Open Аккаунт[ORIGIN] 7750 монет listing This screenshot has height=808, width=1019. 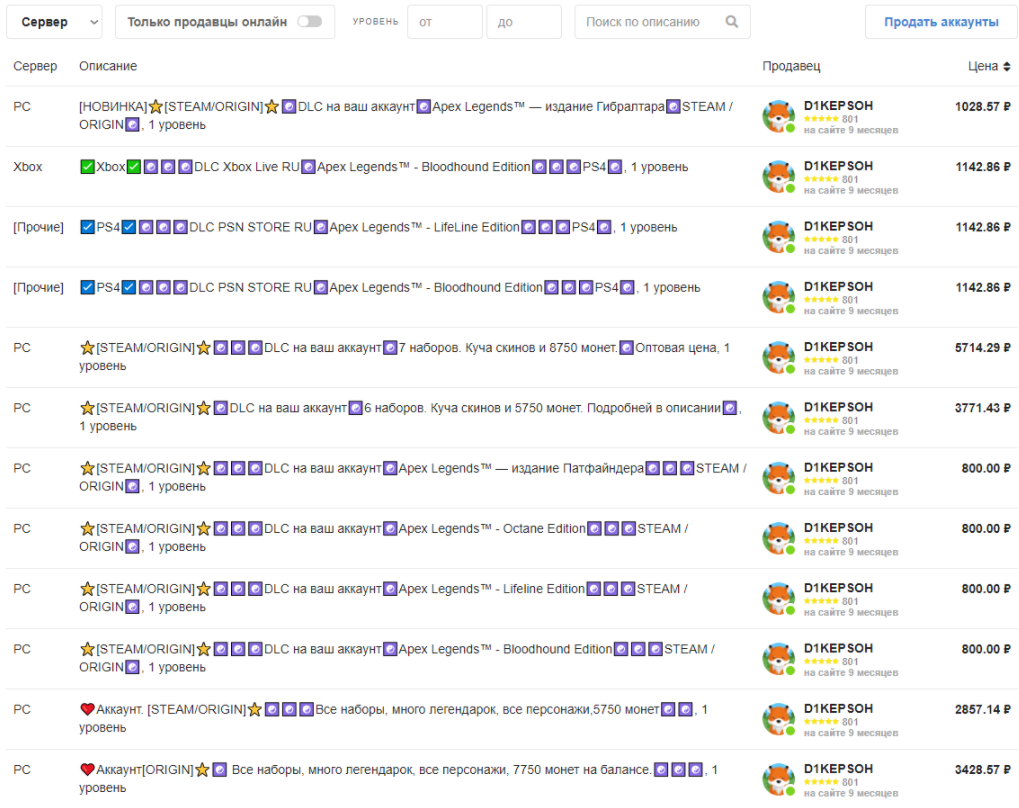point(398,779)
